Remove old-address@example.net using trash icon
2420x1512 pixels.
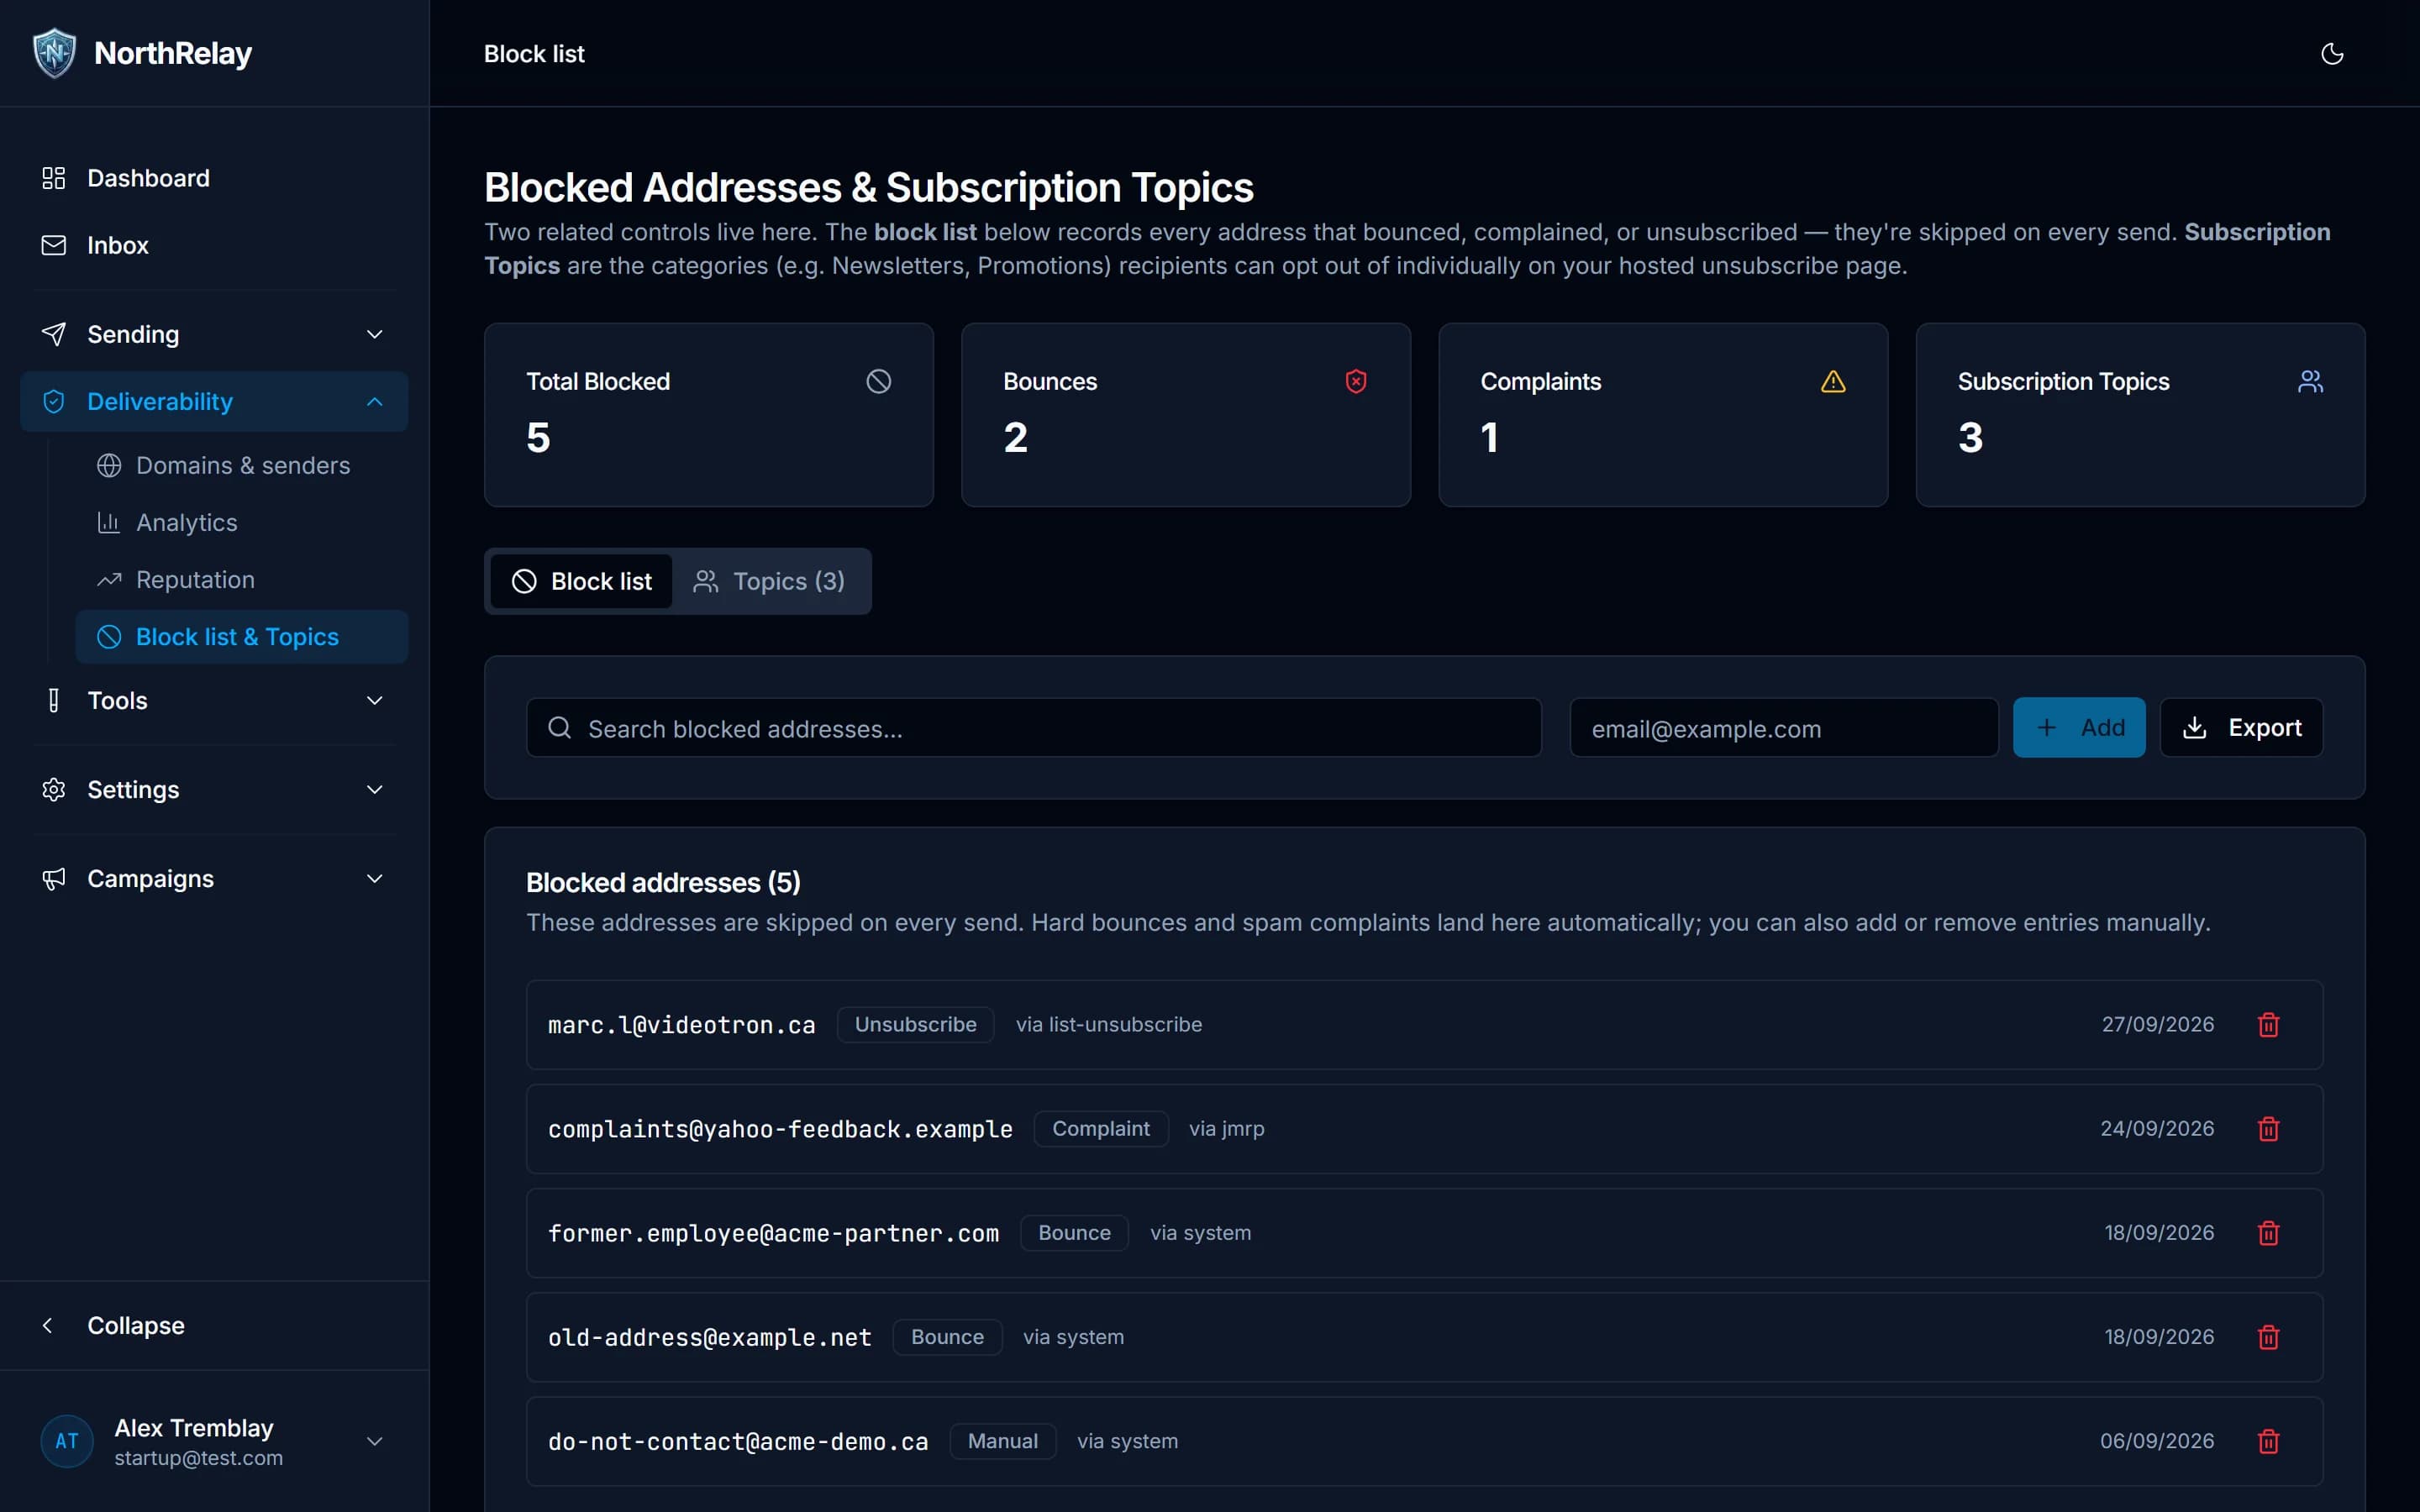pyautogui.click(x=2268, y=1337)
